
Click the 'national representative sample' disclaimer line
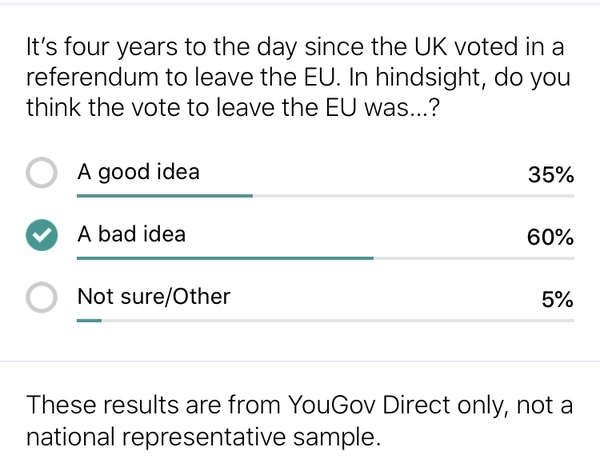tap(204, 437)
